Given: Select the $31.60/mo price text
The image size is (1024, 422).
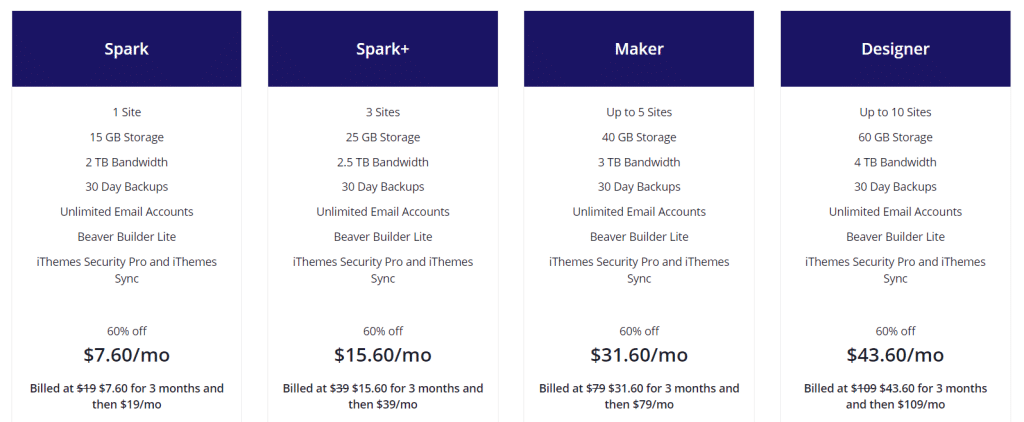Looking at the screenshot, I should (639, 355).
